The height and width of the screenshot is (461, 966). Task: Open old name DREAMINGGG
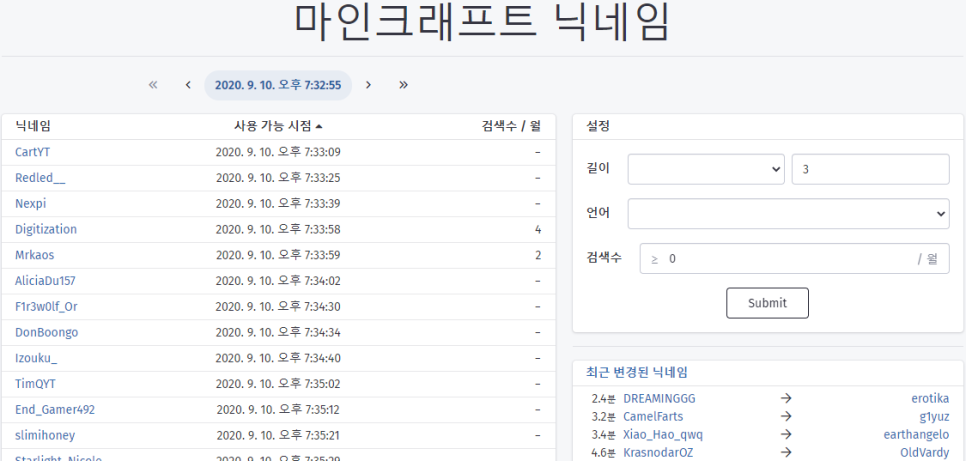tap(659, 399)
